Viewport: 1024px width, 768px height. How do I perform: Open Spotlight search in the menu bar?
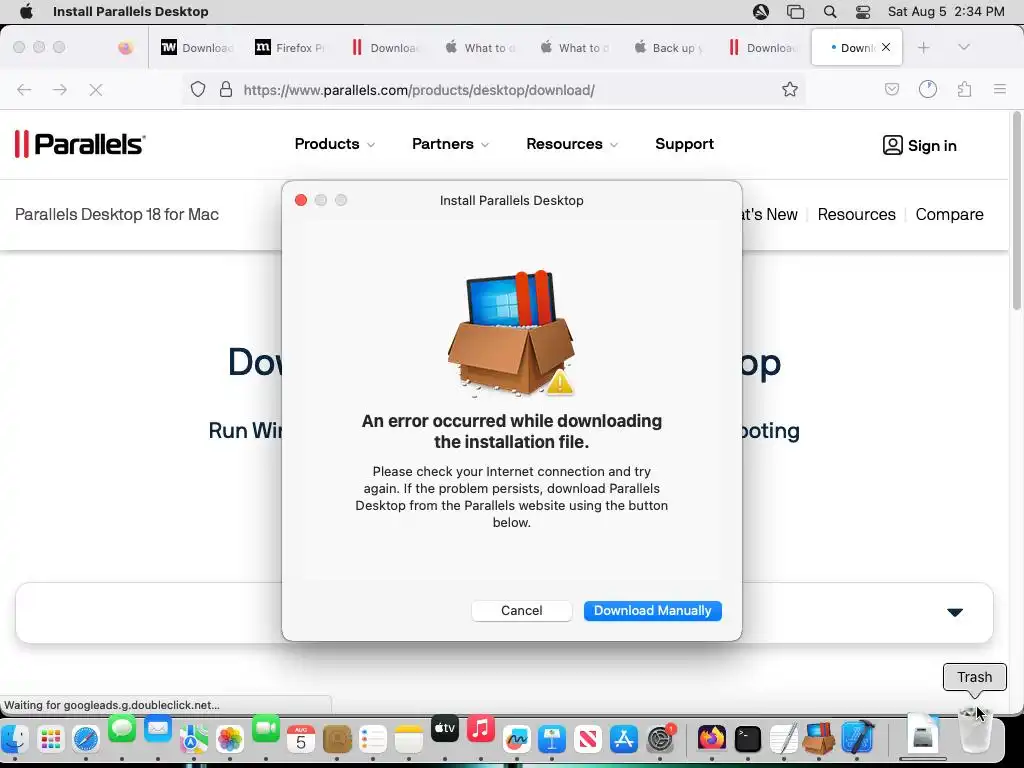coord(829,11)
